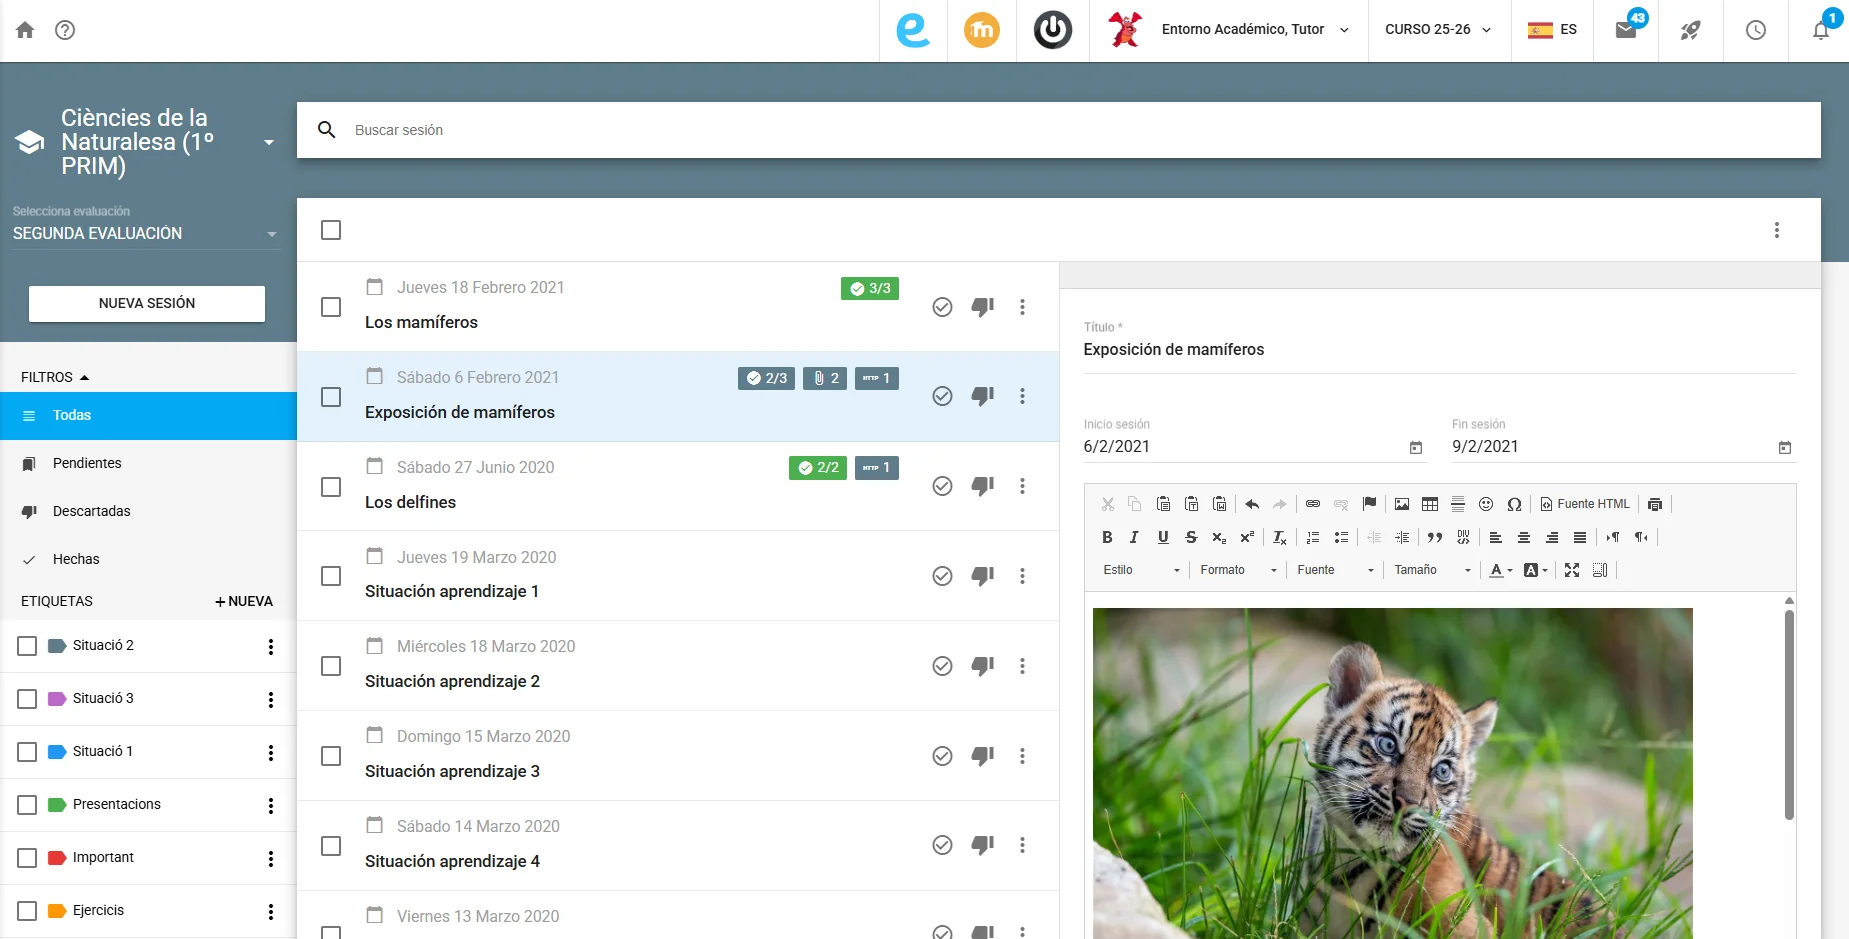Screen dimensions: 1849x939
Task: Enable the Presentacions tag checkbox
Action: tap(27, 805)
